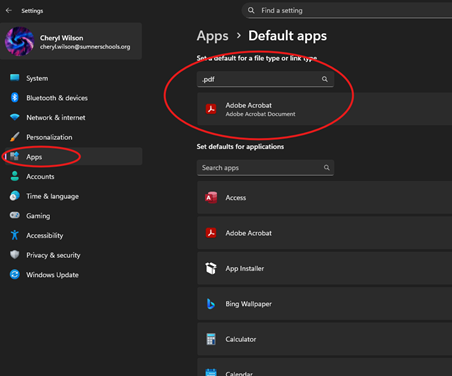Open Gaming settings
Viewport: 452px width, 376px height.
(73, 216)
